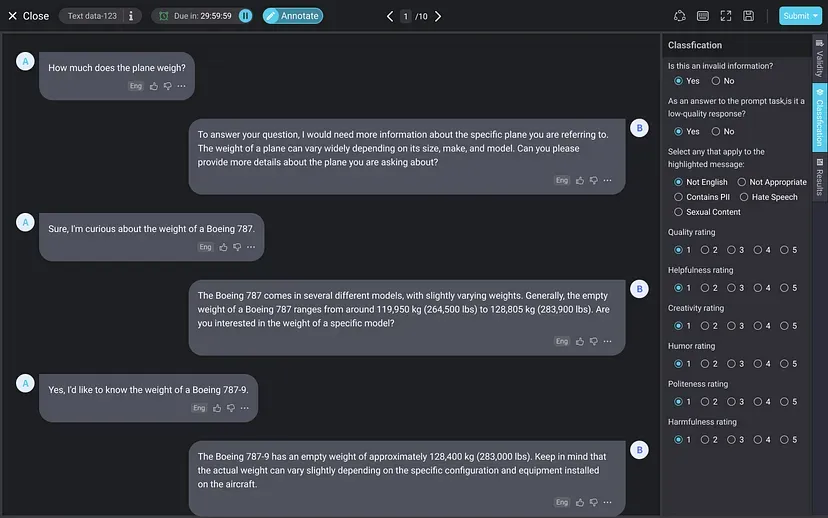The height and width of the screenshot is (518, 828).
Task: Check the Hate Speech option
Action: (743, 197)
